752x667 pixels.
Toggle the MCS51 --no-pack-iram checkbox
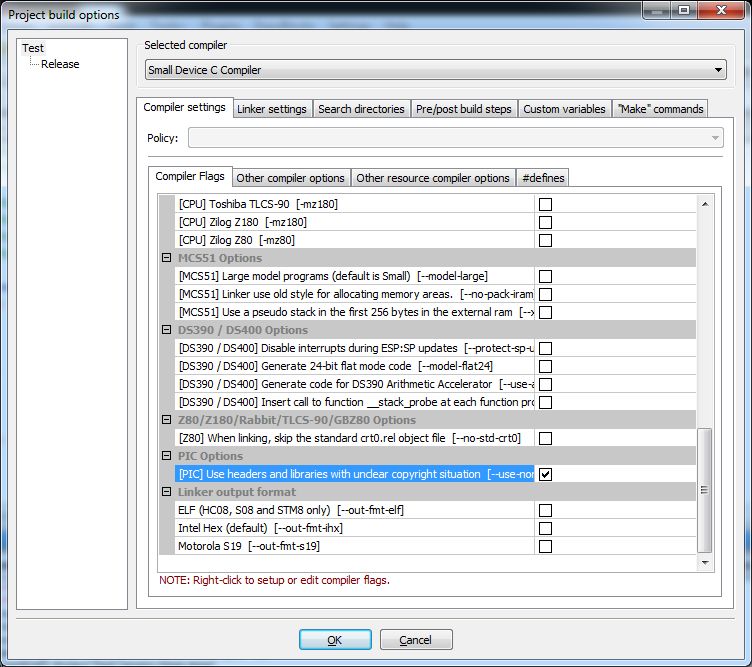point(545,294)
